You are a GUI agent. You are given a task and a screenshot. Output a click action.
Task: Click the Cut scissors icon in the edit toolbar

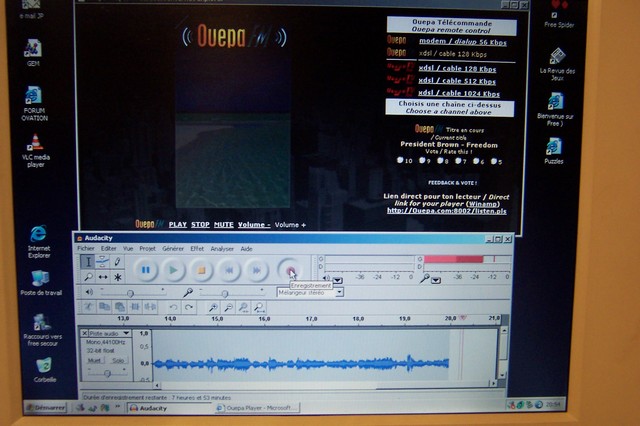(89, 306)
